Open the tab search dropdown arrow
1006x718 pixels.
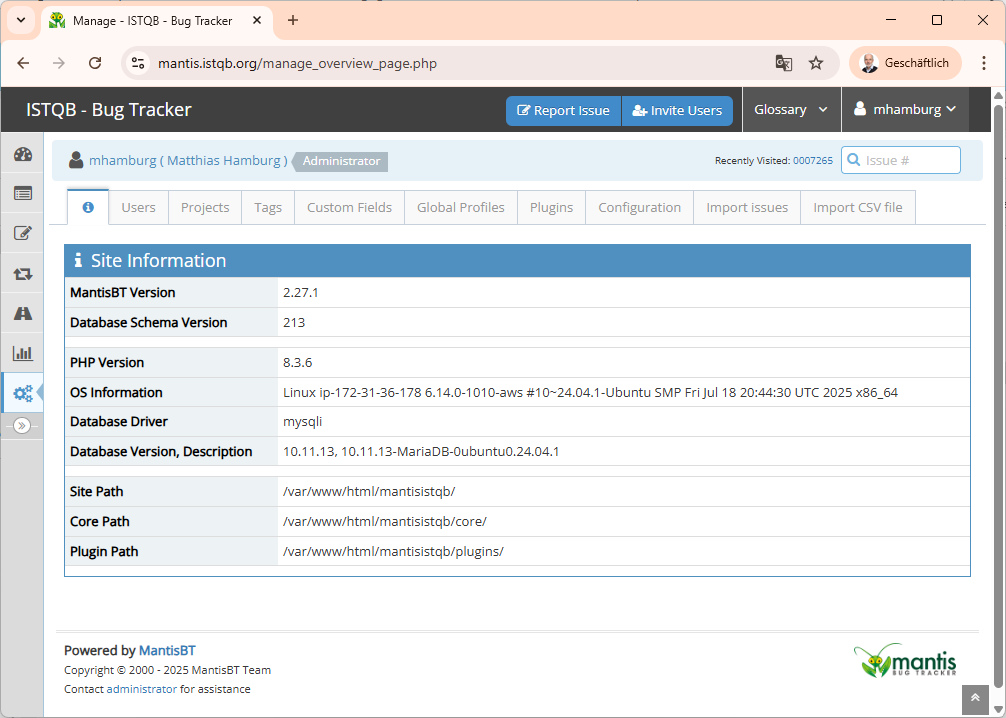(x=21, y=20)
